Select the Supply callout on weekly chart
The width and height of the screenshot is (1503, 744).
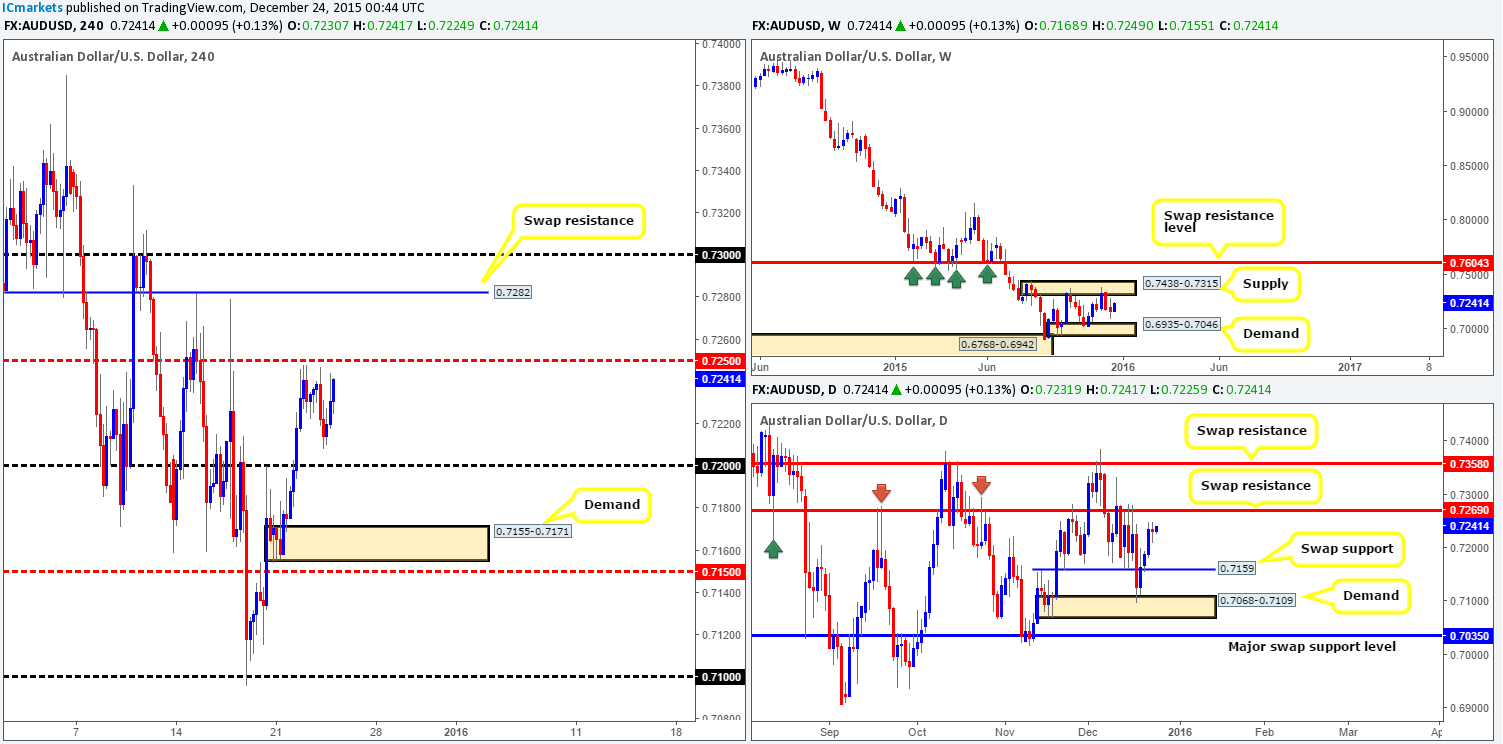point(1263,285)
